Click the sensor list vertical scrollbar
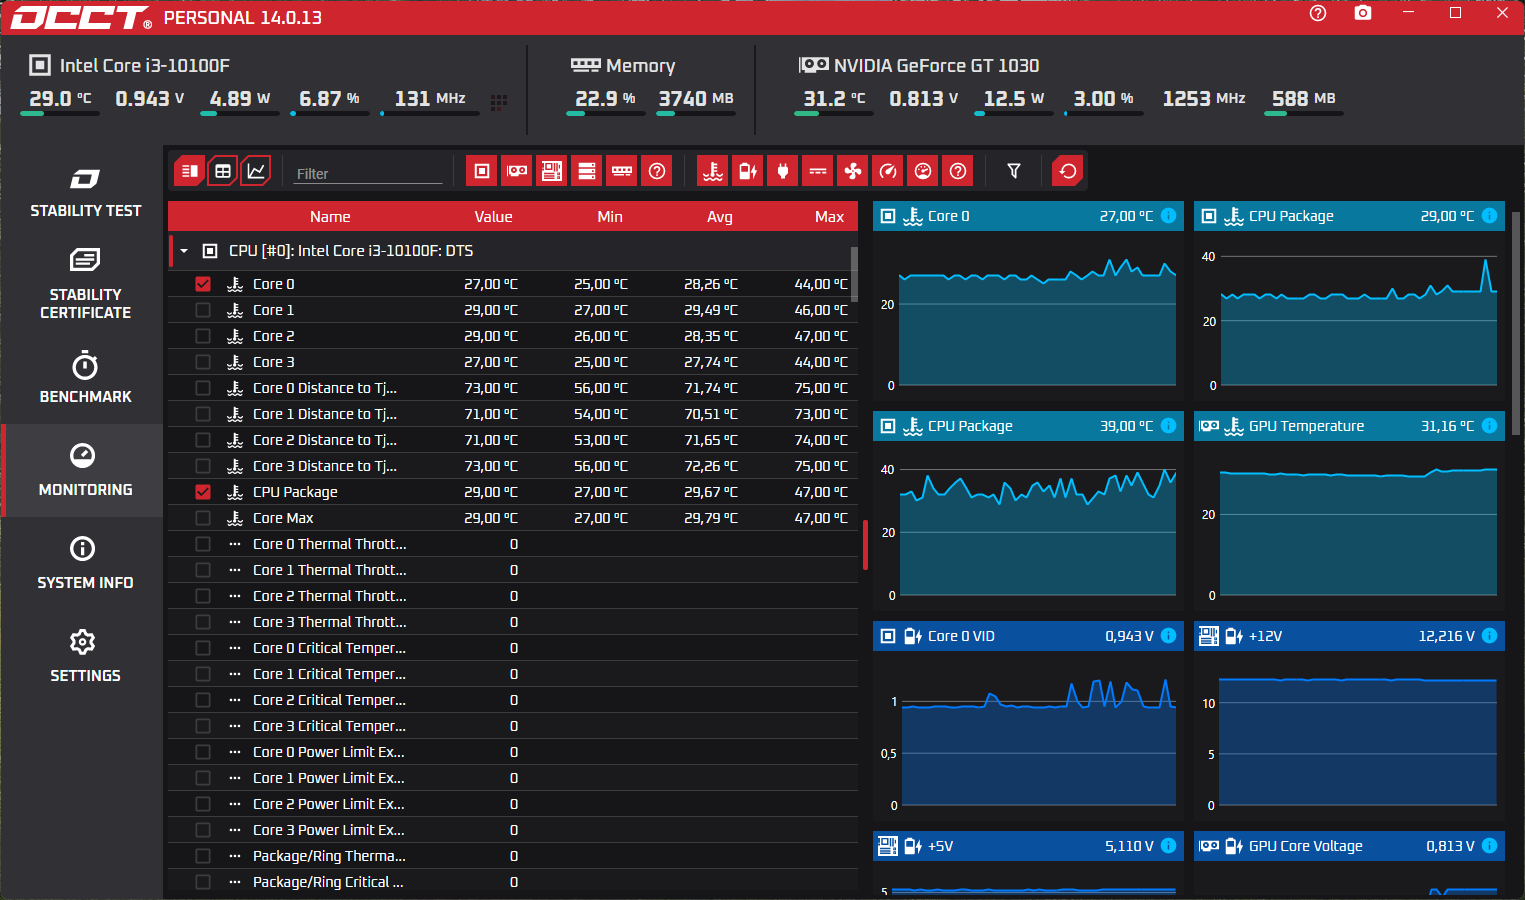1525x900 pixels. point(854,274)
